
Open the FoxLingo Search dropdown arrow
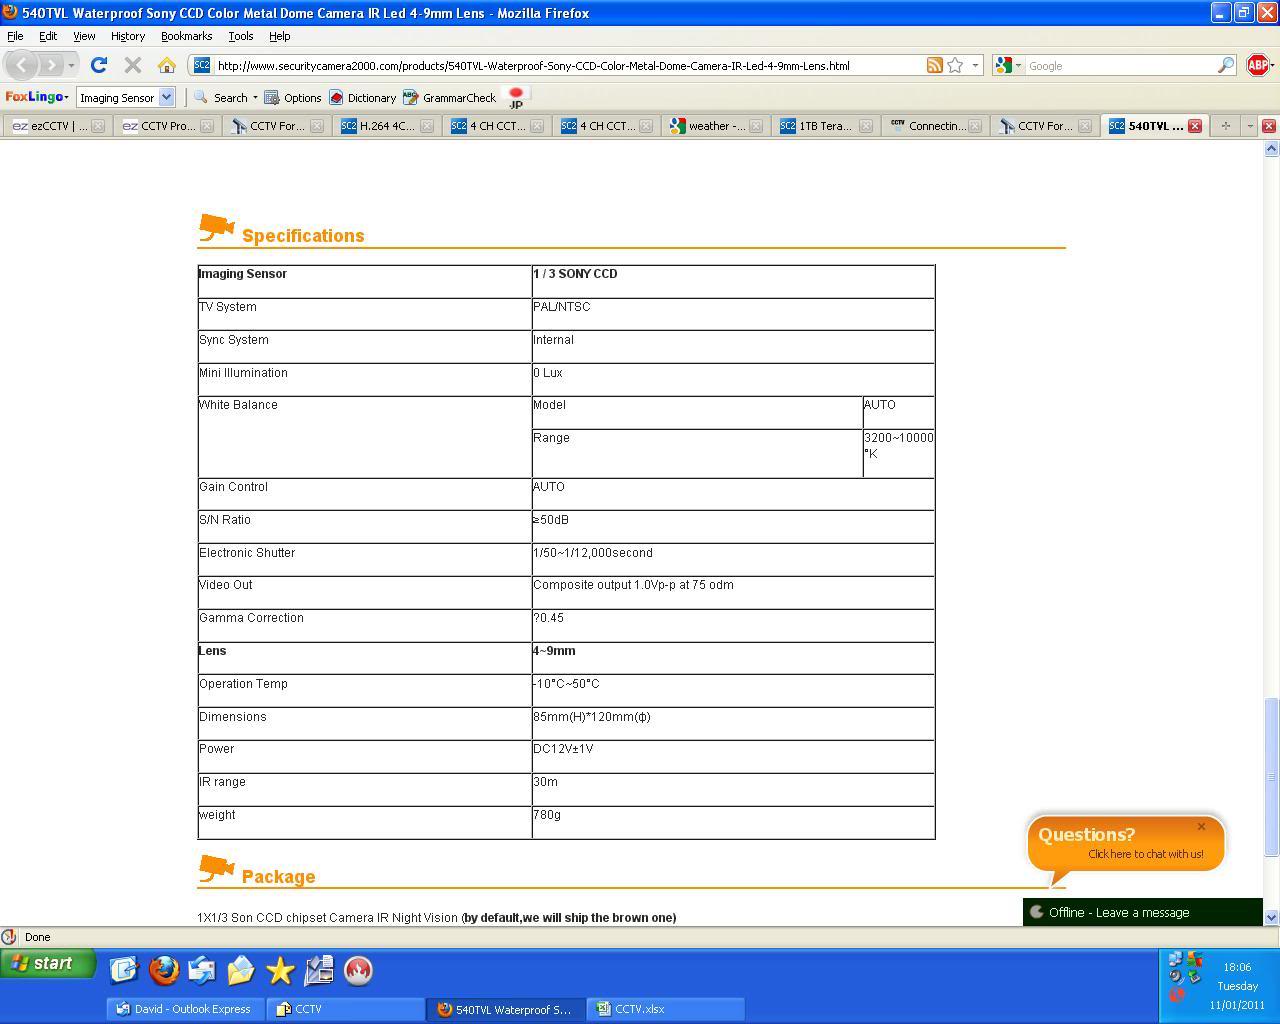tap(255, 97)
